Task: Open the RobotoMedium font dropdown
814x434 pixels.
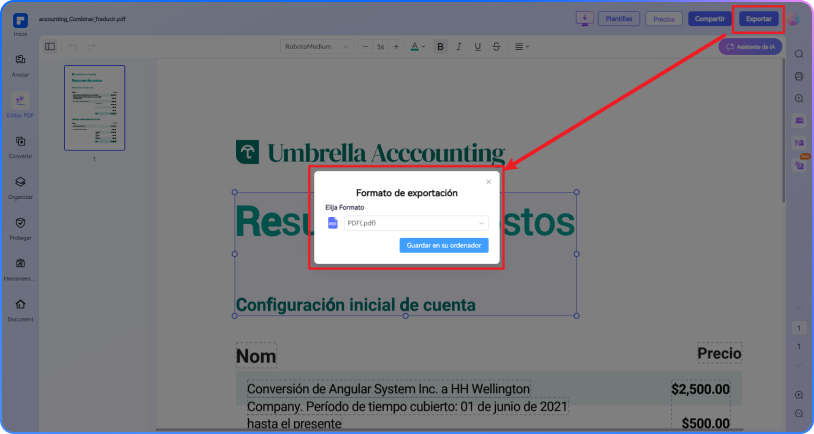Action: (317, 47)
